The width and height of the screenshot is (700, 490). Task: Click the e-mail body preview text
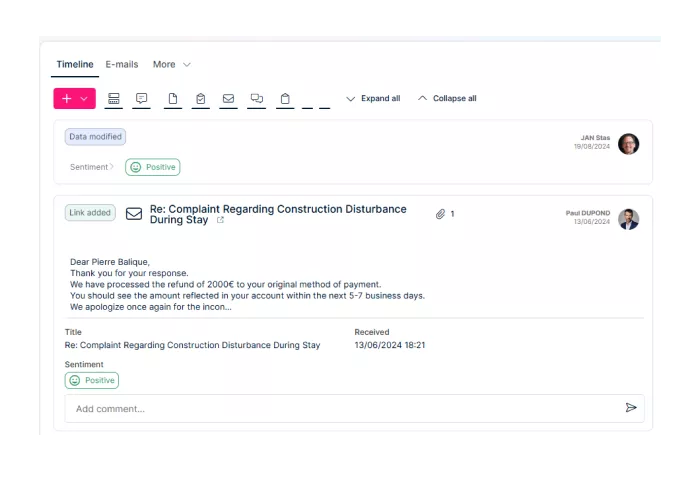247,284
